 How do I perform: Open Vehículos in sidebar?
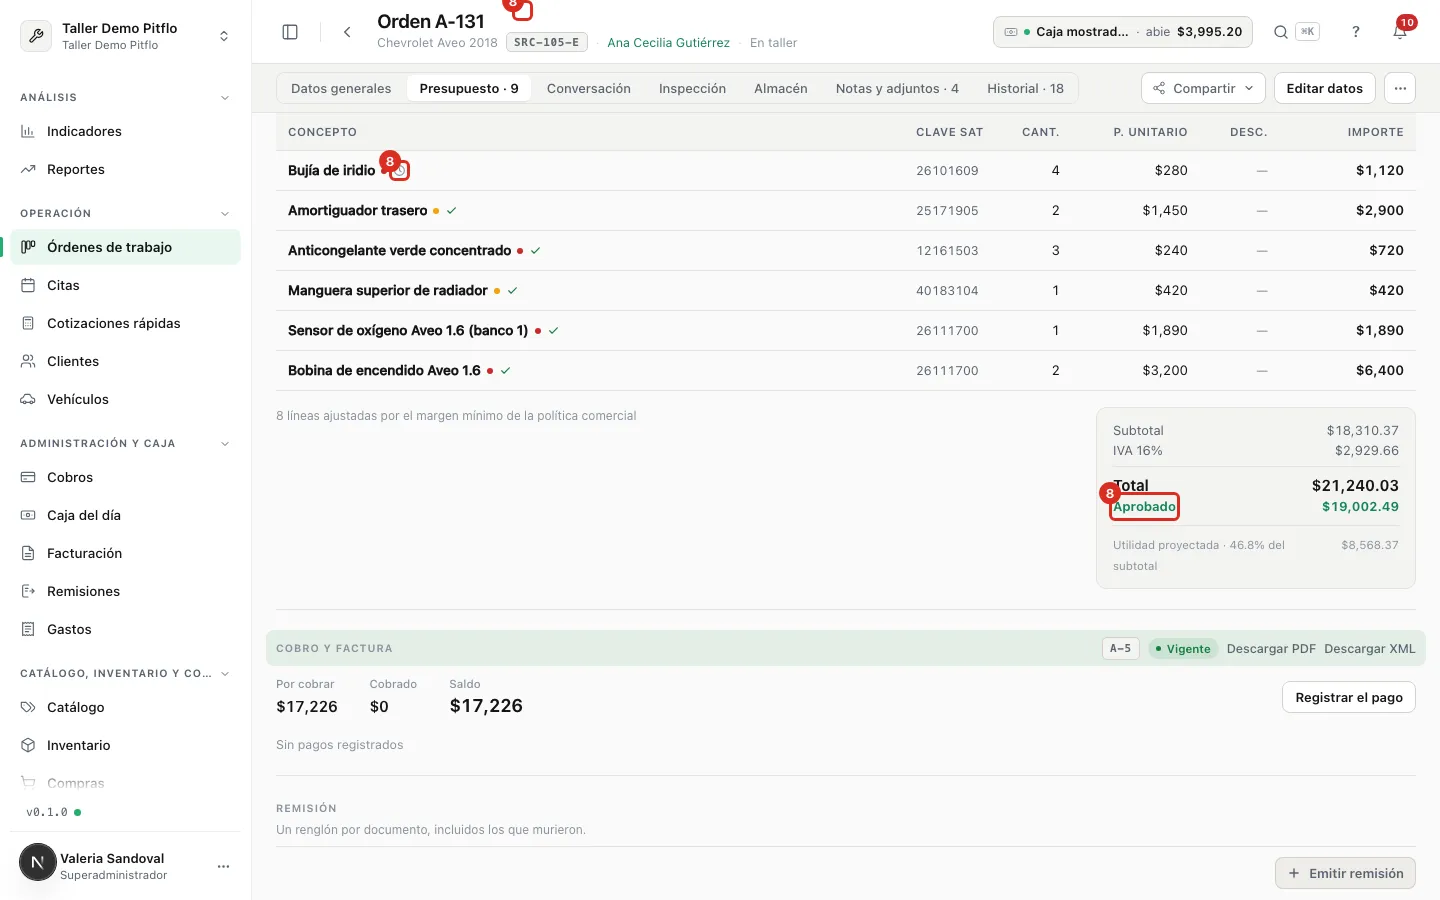pyautogui.click(x=125, y=399)
